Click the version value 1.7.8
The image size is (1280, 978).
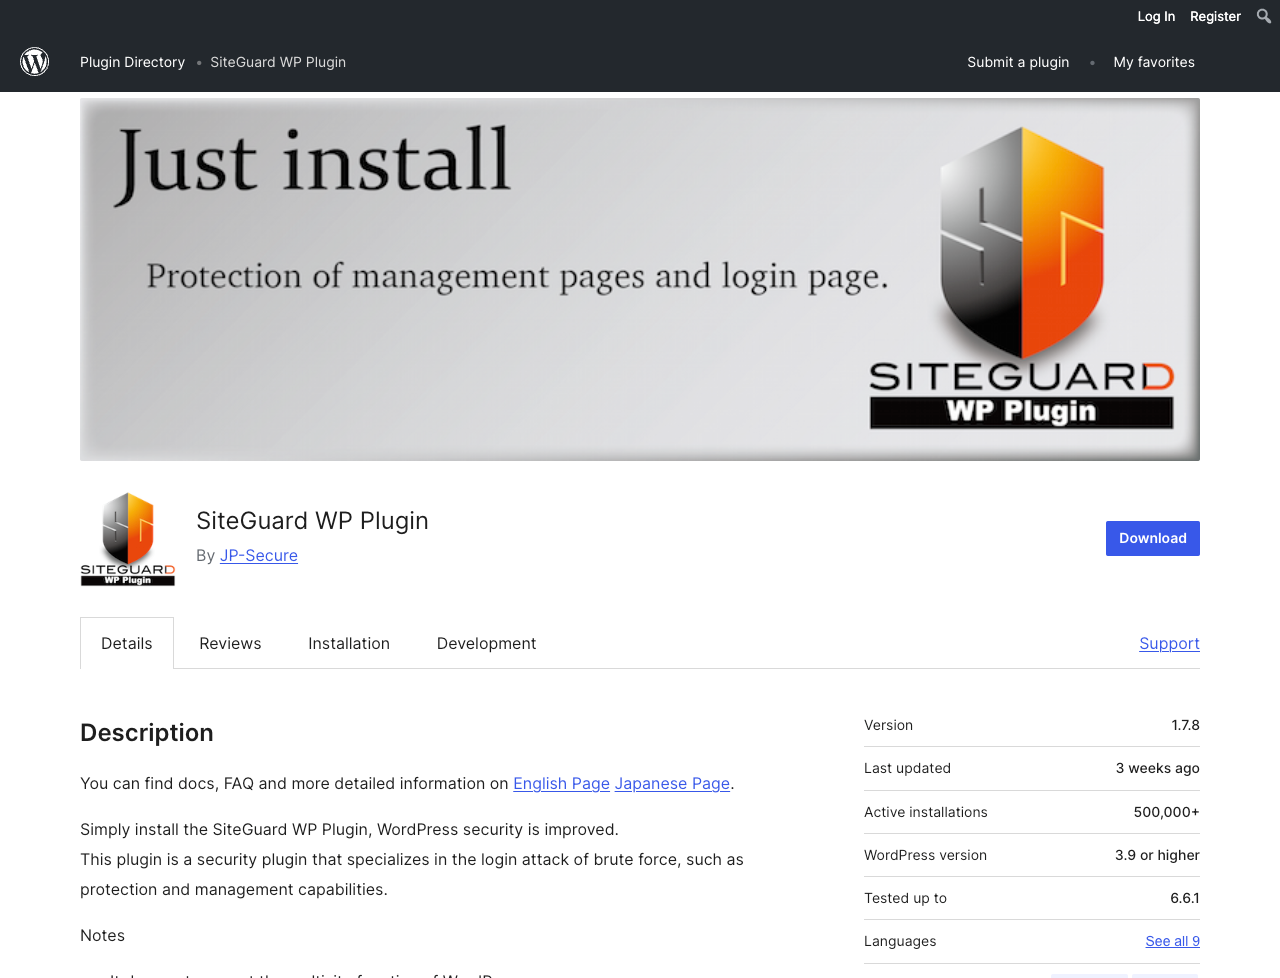1185,725
